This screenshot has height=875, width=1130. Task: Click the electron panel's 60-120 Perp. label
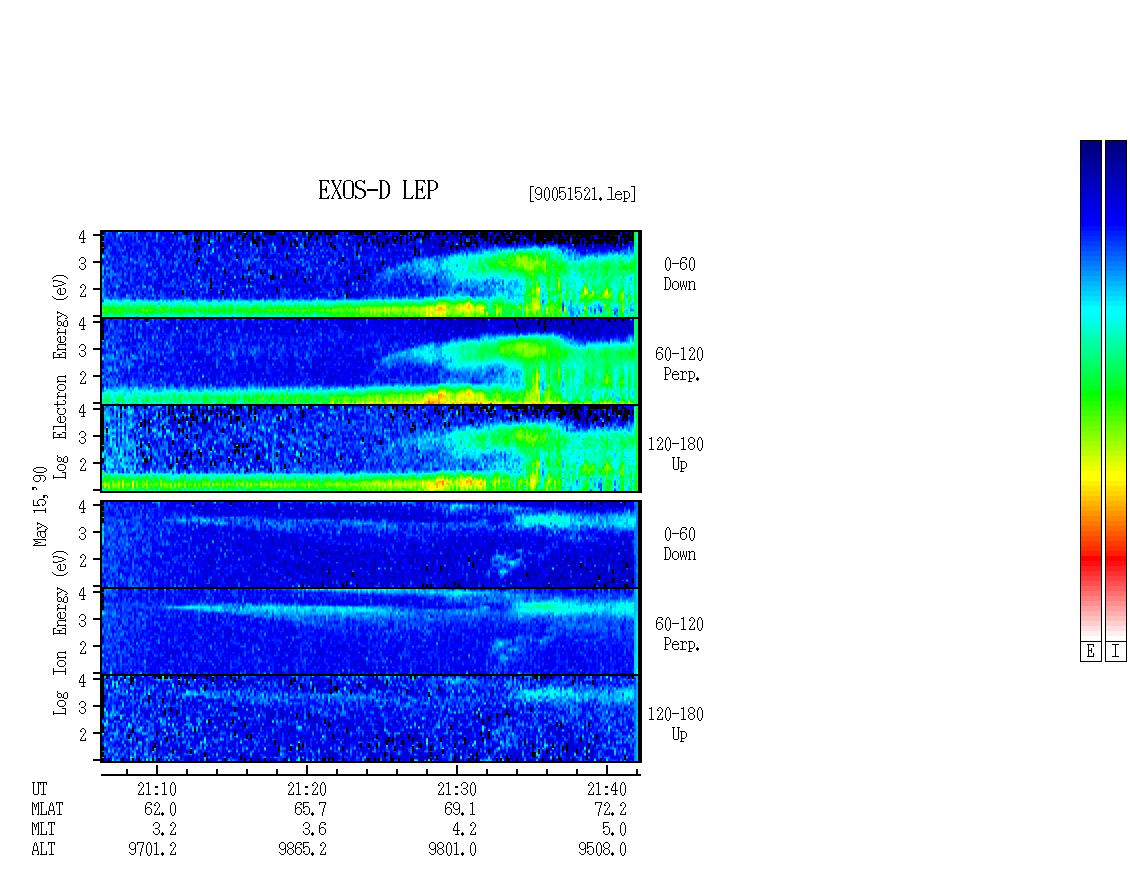pyautogui.click(x=679, y=364)
